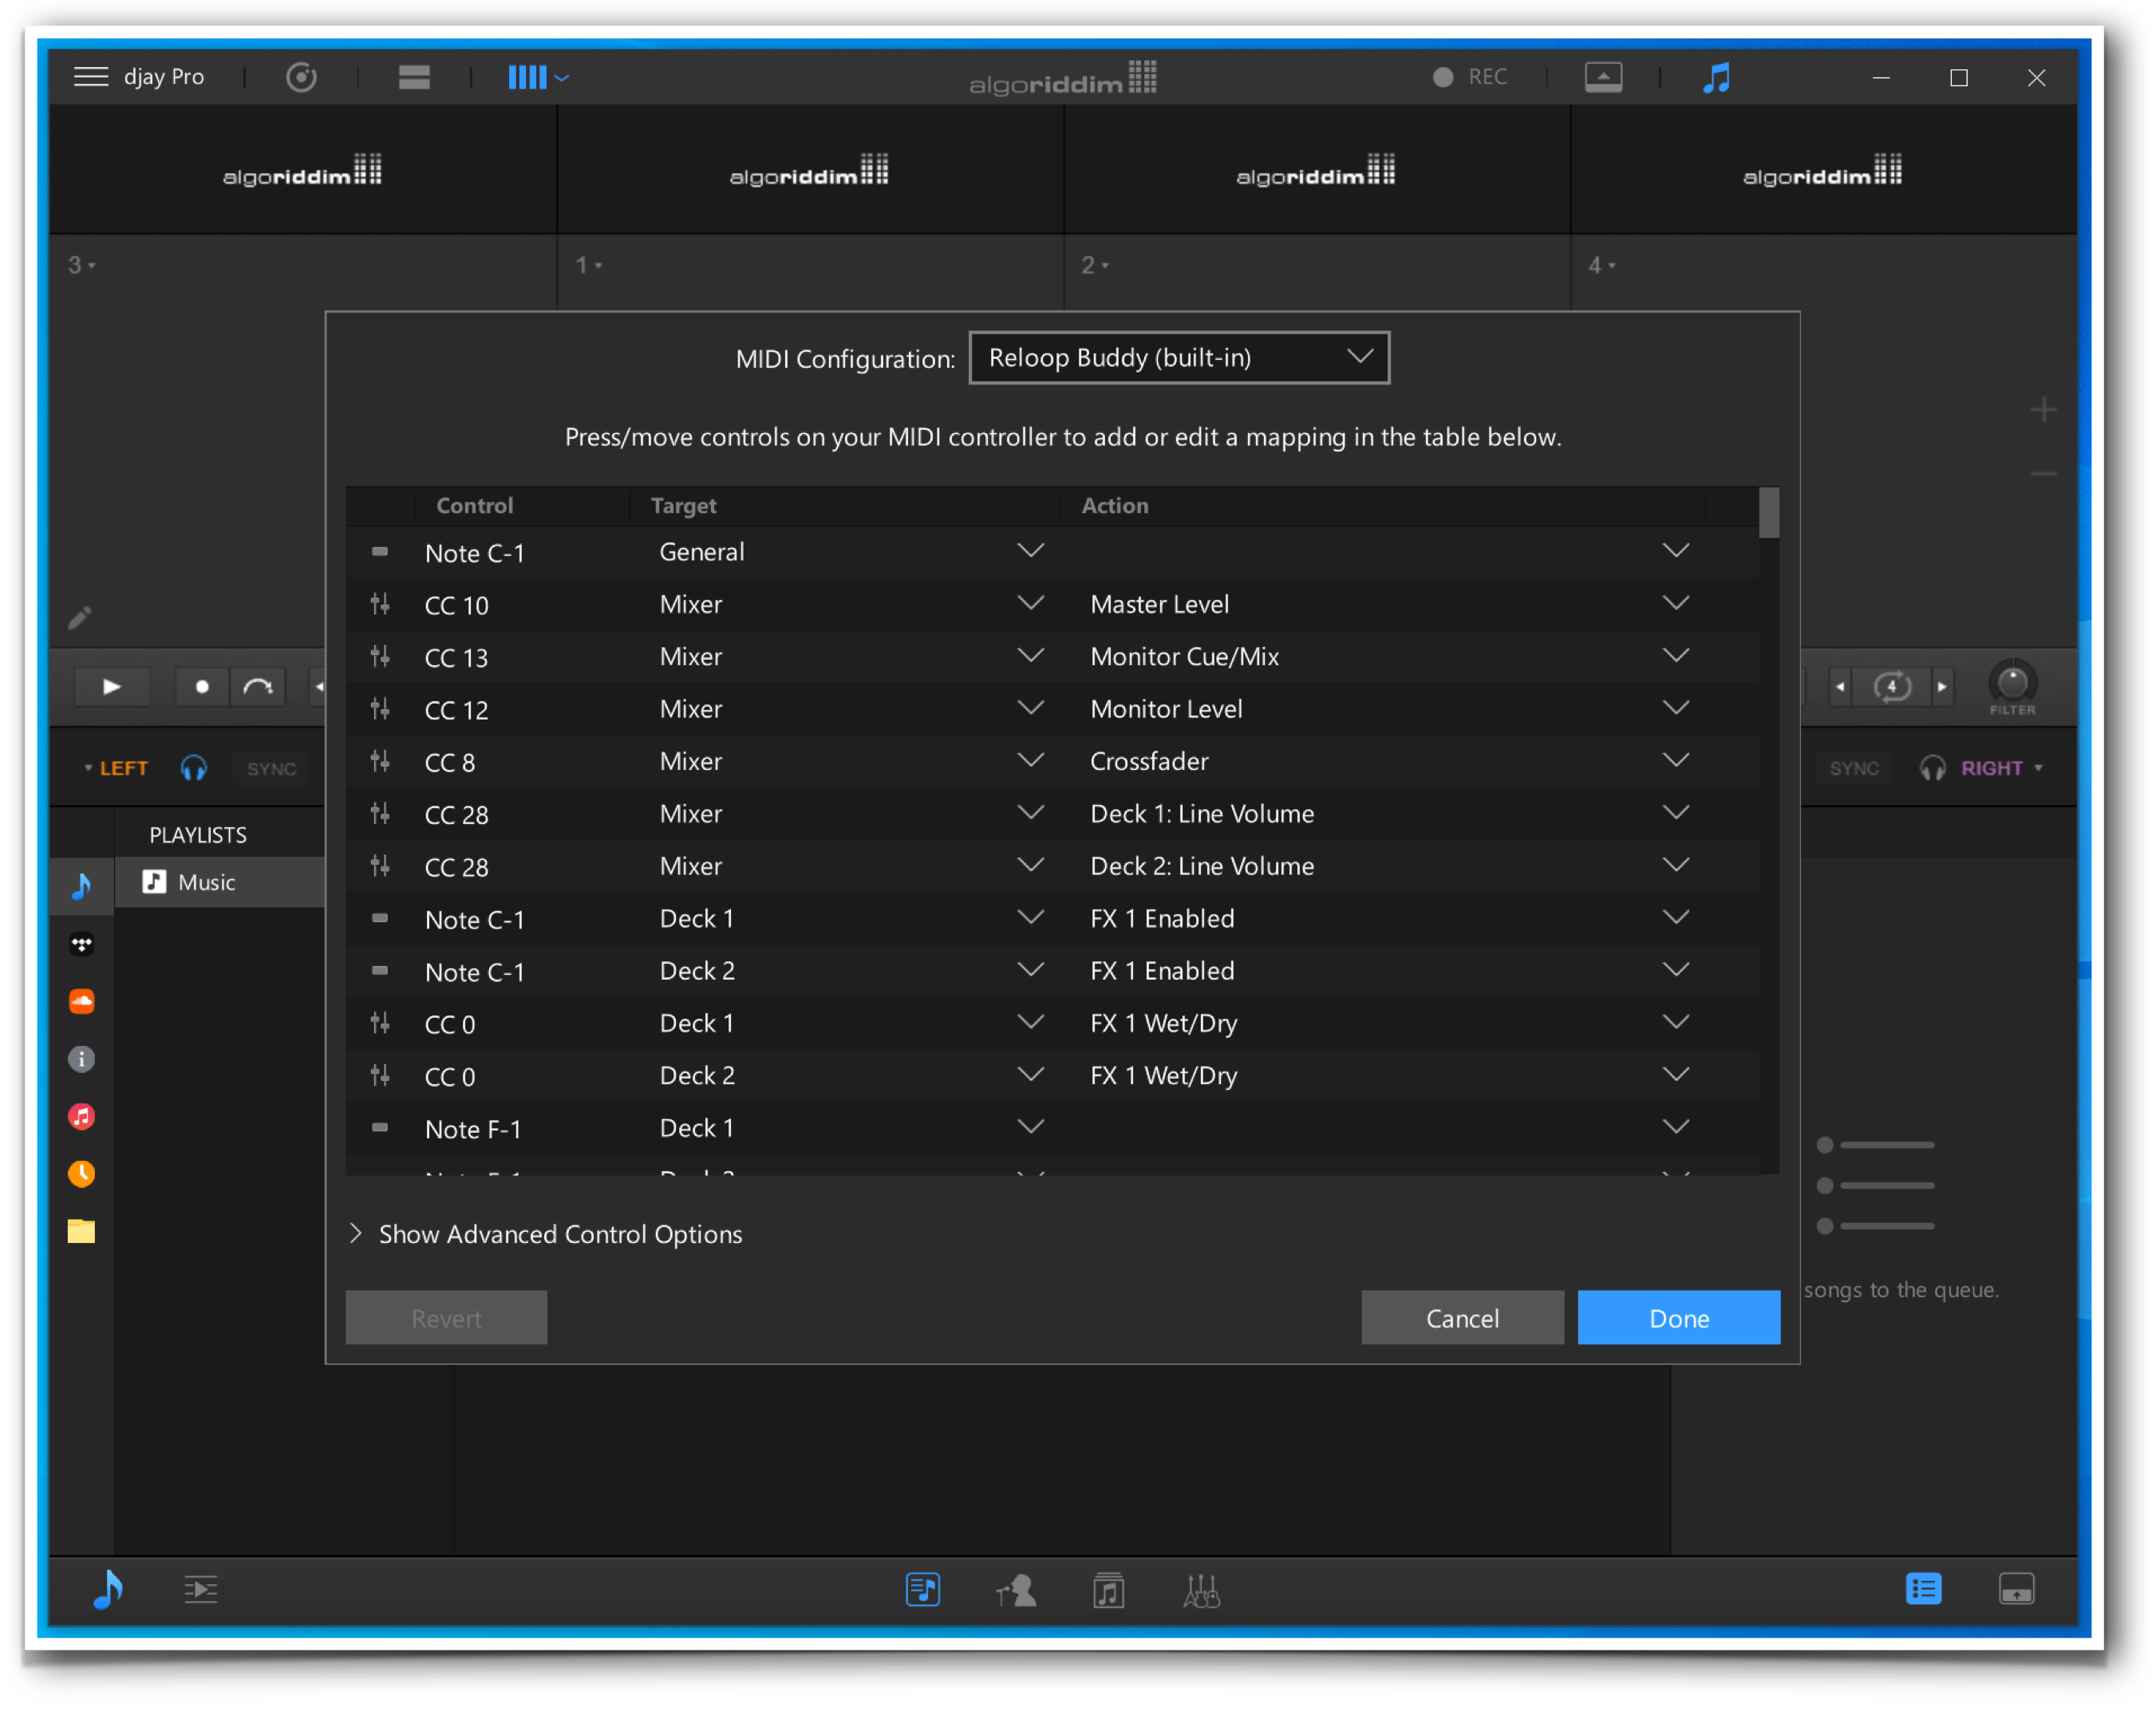This screenshot has width=2156, height=1712.
Task: Open the TIDAL library in the sidebar
Action: coord(81,943)
